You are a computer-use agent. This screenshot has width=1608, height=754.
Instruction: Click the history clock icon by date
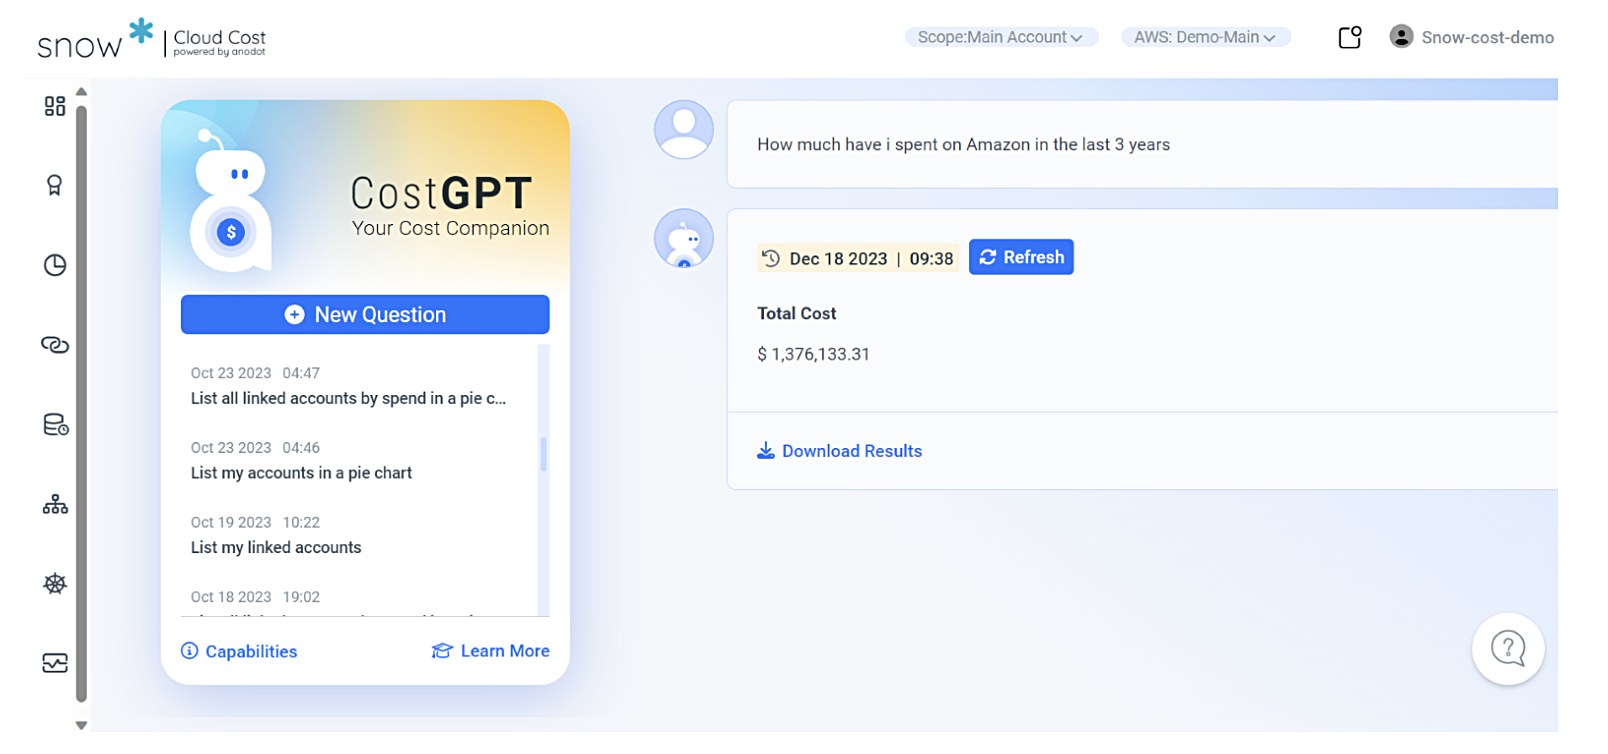tap(771, 258)
